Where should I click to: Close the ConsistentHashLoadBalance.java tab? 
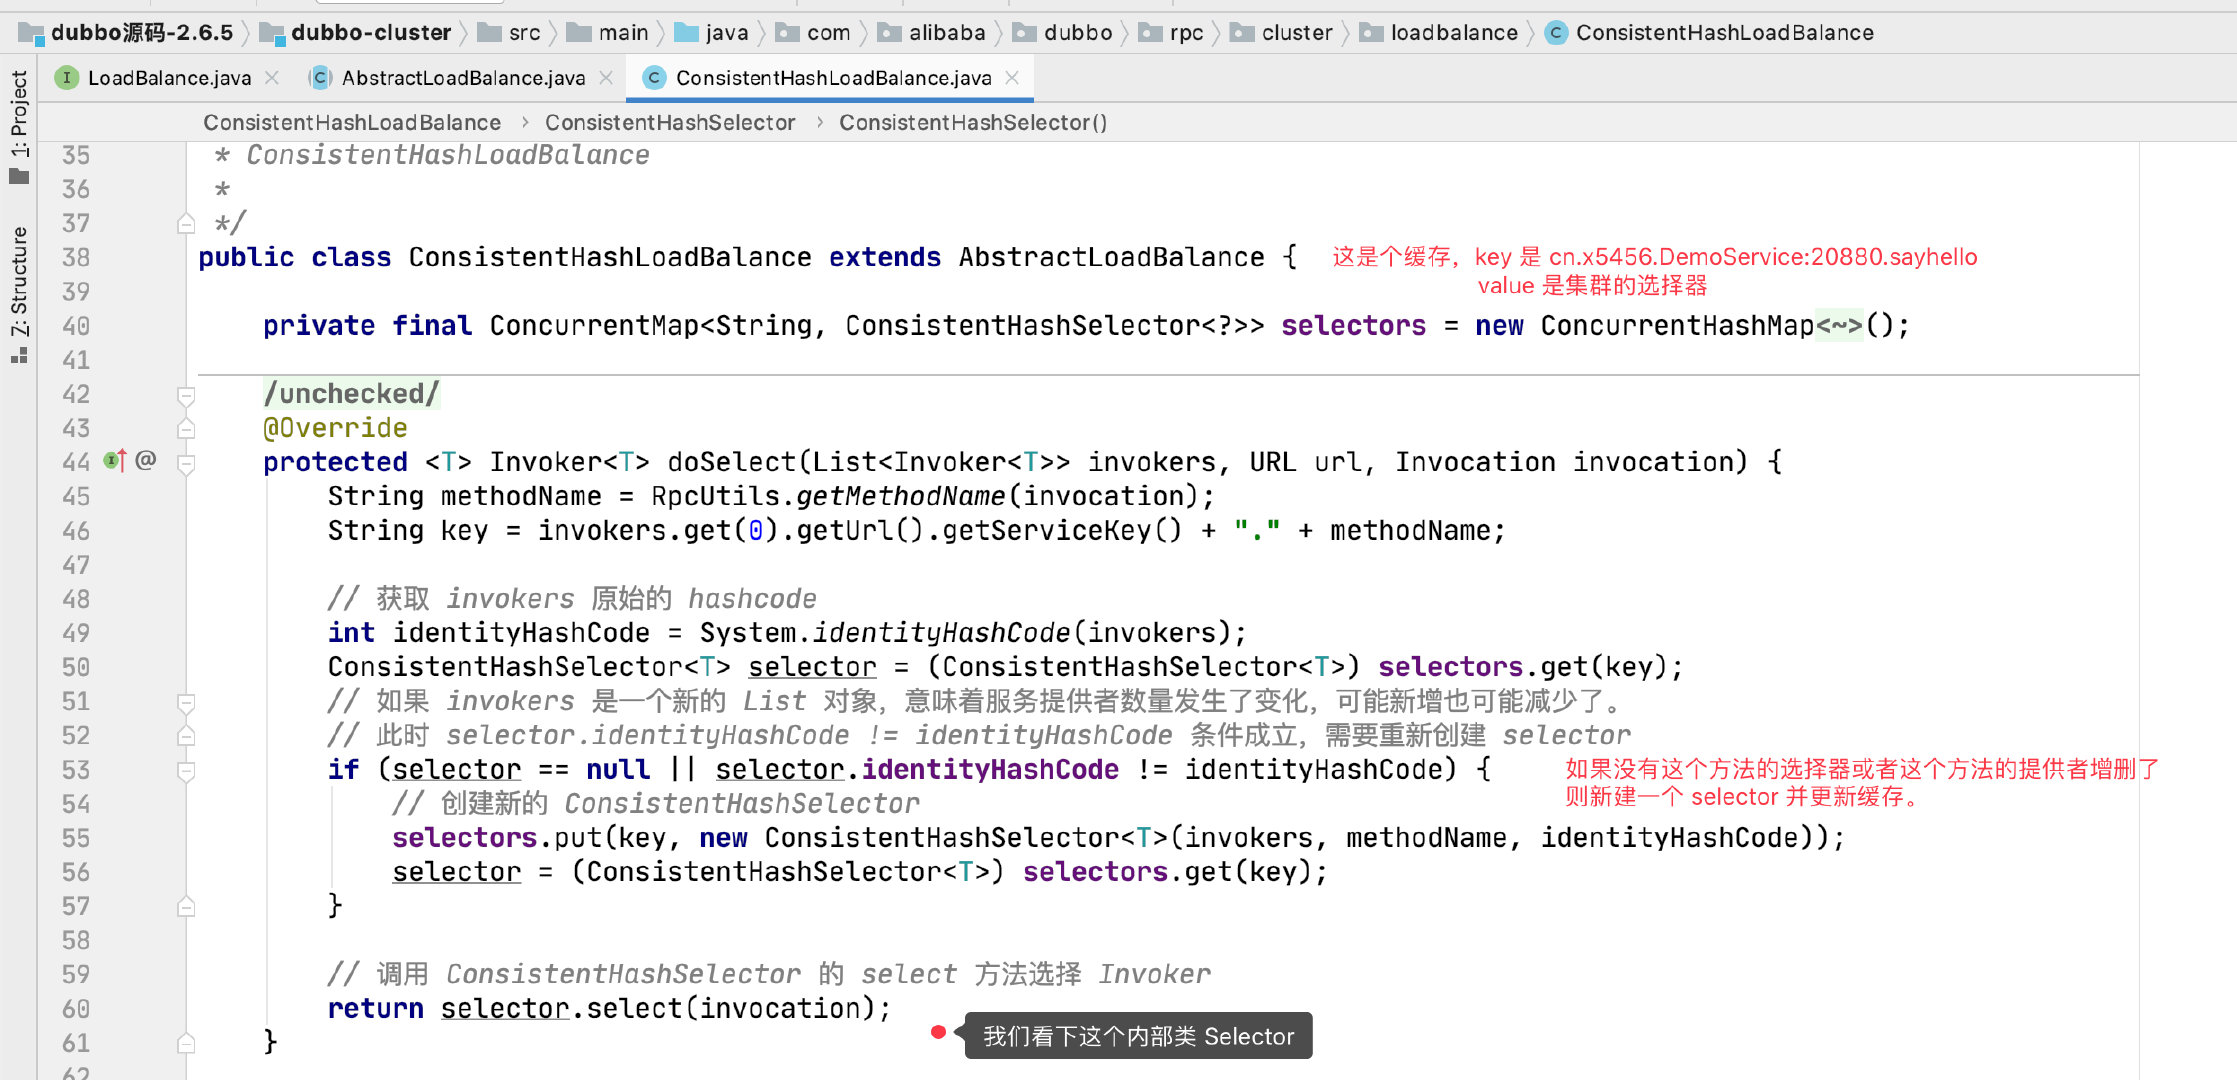1012,78
